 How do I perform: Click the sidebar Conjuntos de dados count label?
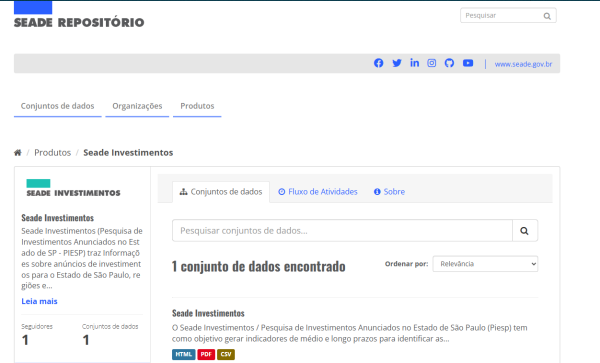coord(110,327)
